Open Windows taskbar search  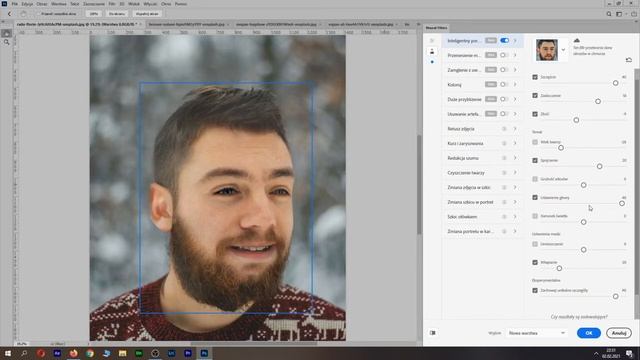tap(24, 353)
